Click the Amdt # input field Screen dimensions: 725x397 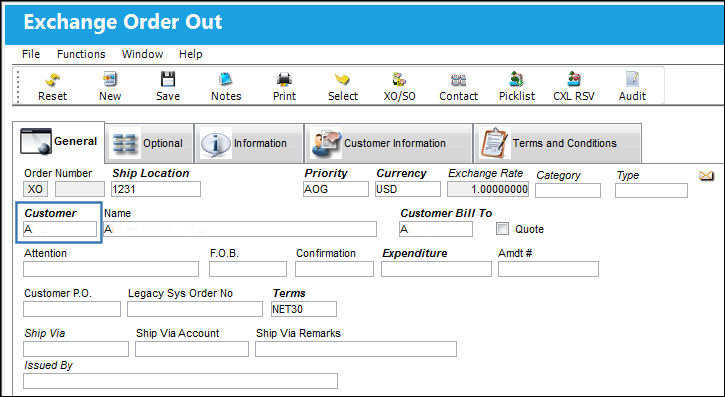[x=548, y=269]
